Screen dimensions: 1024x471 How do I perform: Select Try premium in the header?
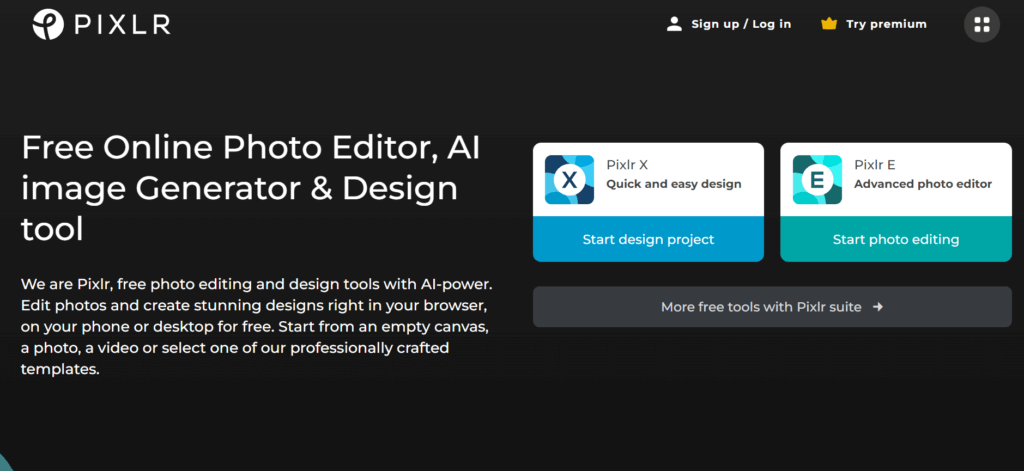pos(886,24)
